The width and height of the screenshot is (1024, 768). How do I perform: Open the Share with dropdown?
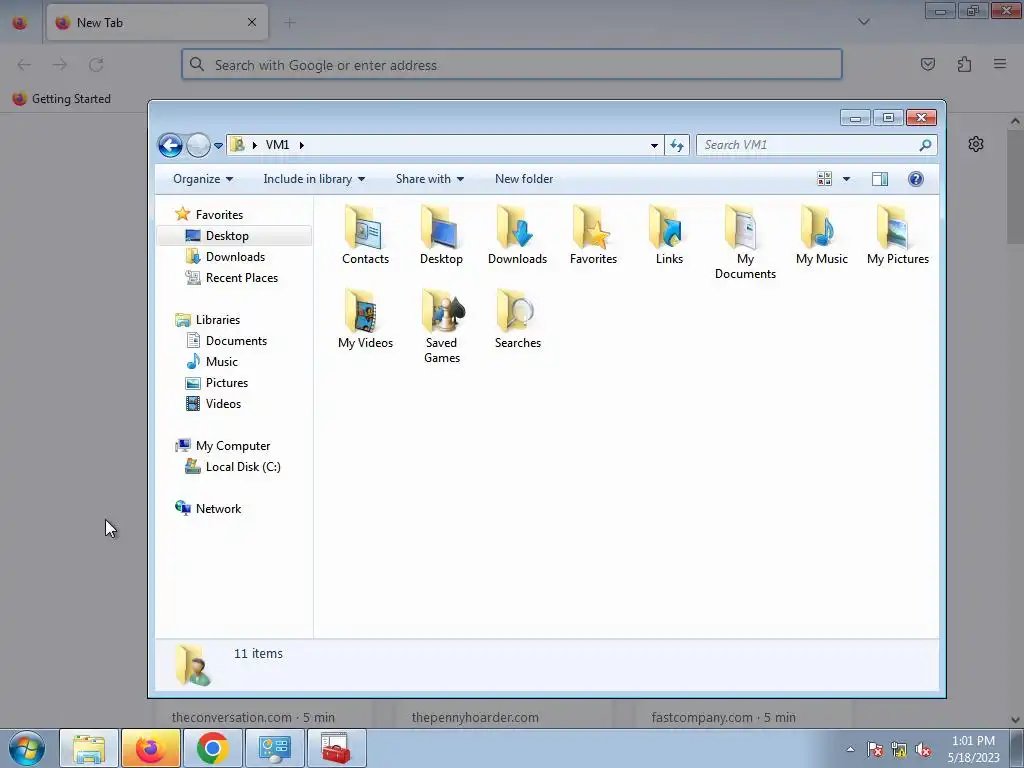coord(430,179)
